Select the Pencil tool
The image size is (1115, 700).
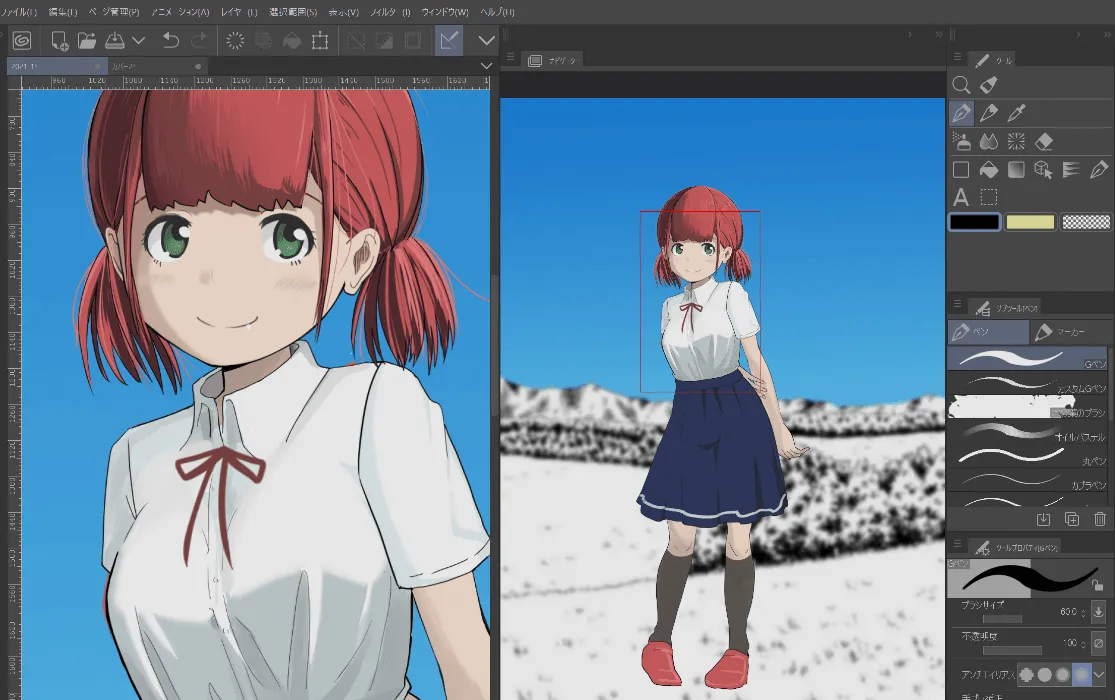(x=988, y=112)
